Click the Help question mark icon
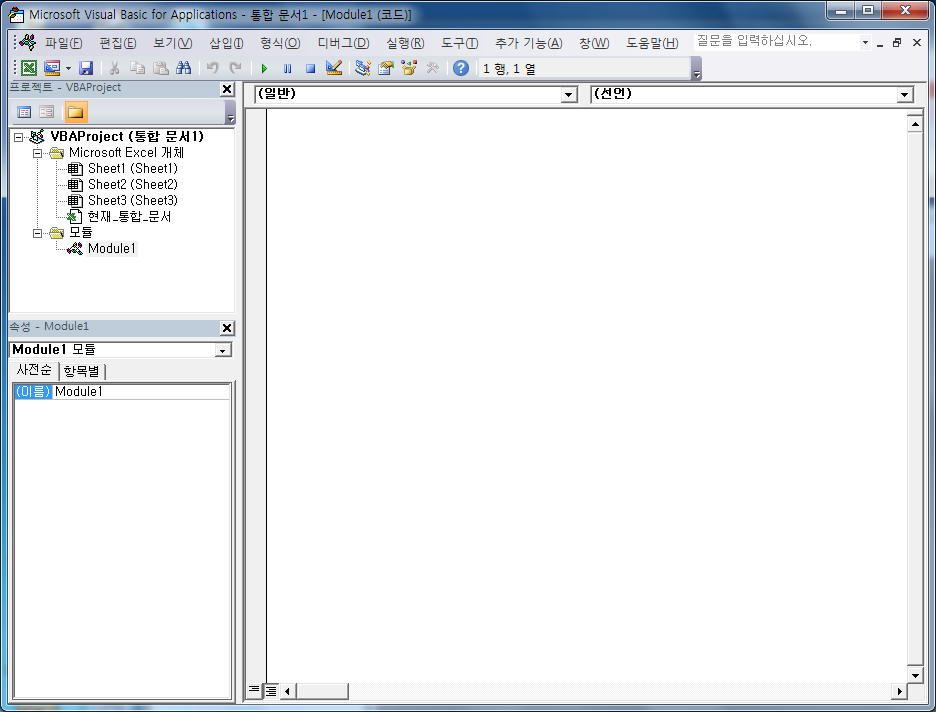The image size is (936, 712). point(460,68)
